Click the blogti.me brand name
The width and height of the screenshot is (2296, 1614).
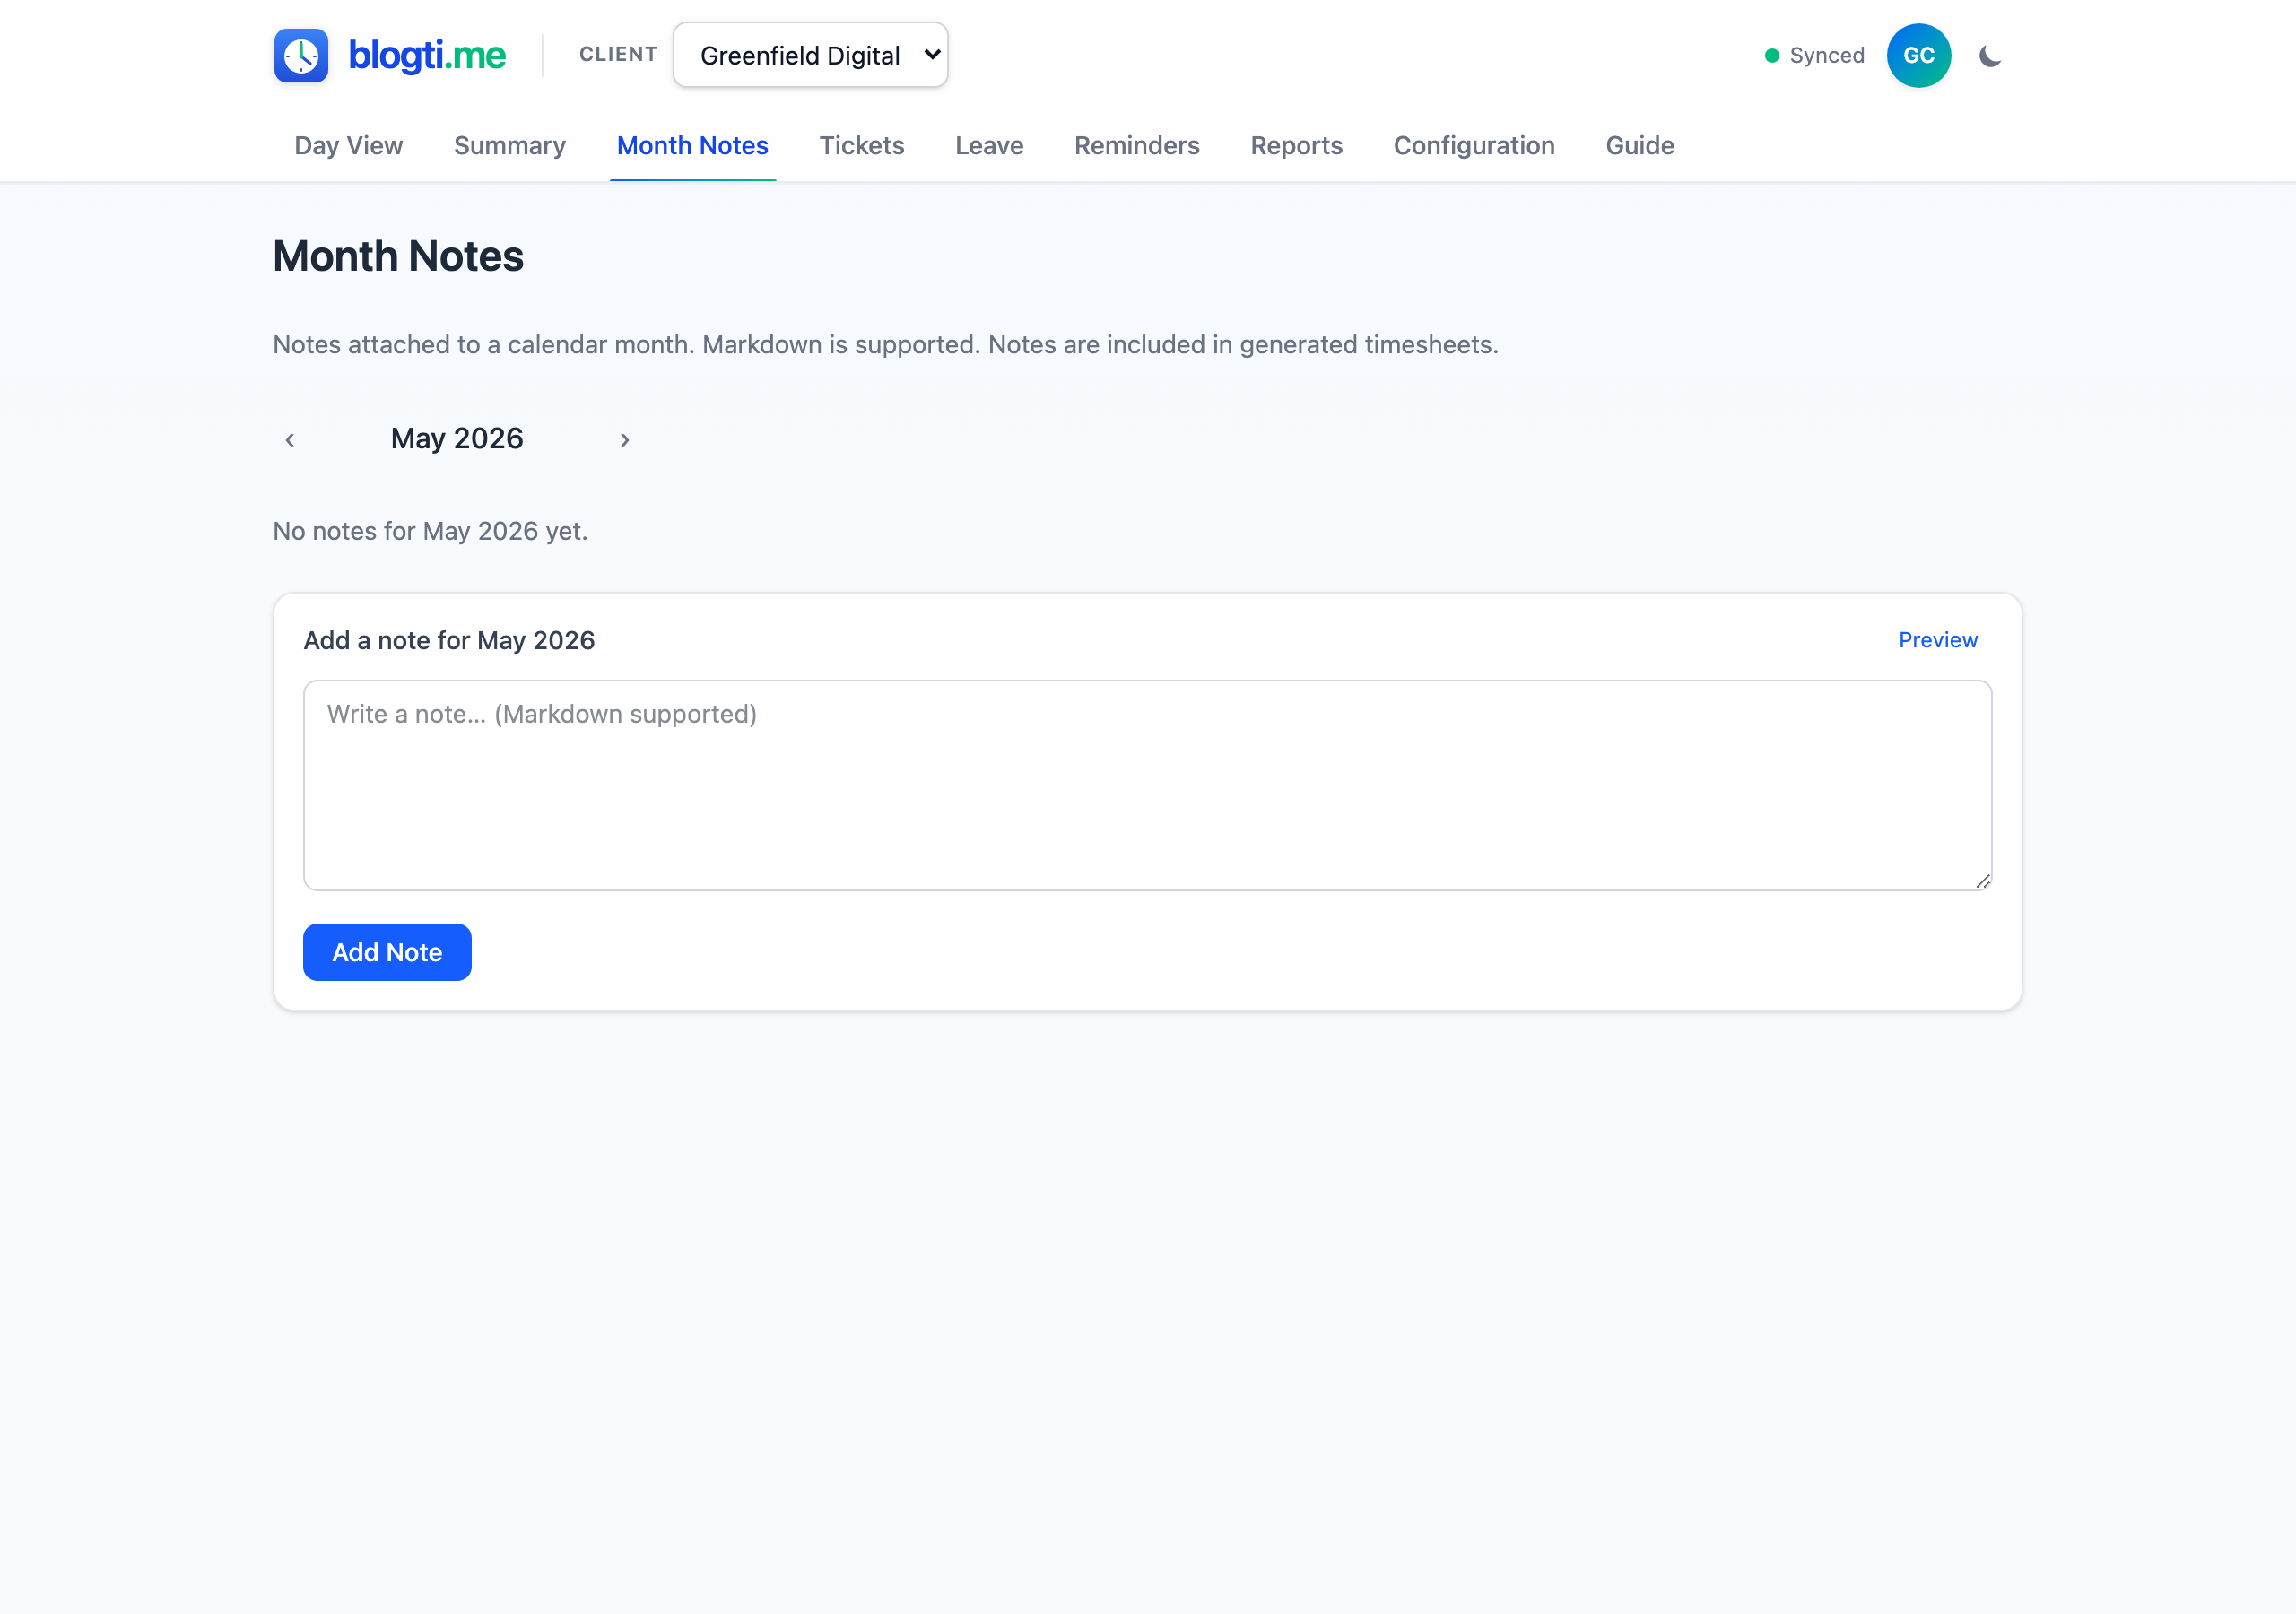pos(427,55)
